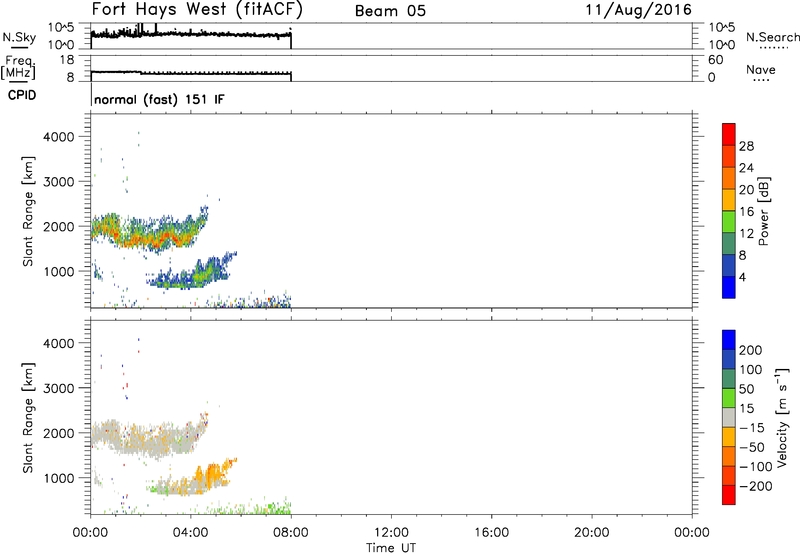The height and width of the screenshot is (554, 800).
Task: Click the red top segment of Power color bar
Action: 729,134
